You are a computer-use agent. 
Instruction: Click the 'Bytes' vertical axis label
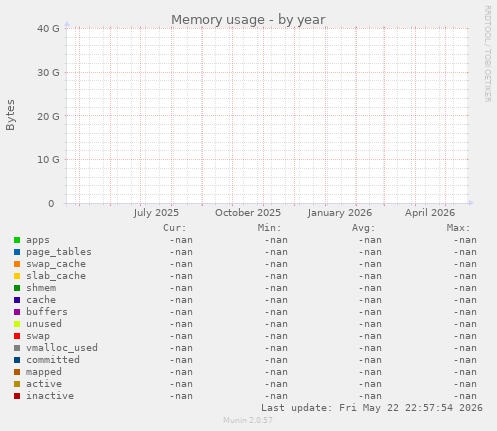[x=11, y=115]
